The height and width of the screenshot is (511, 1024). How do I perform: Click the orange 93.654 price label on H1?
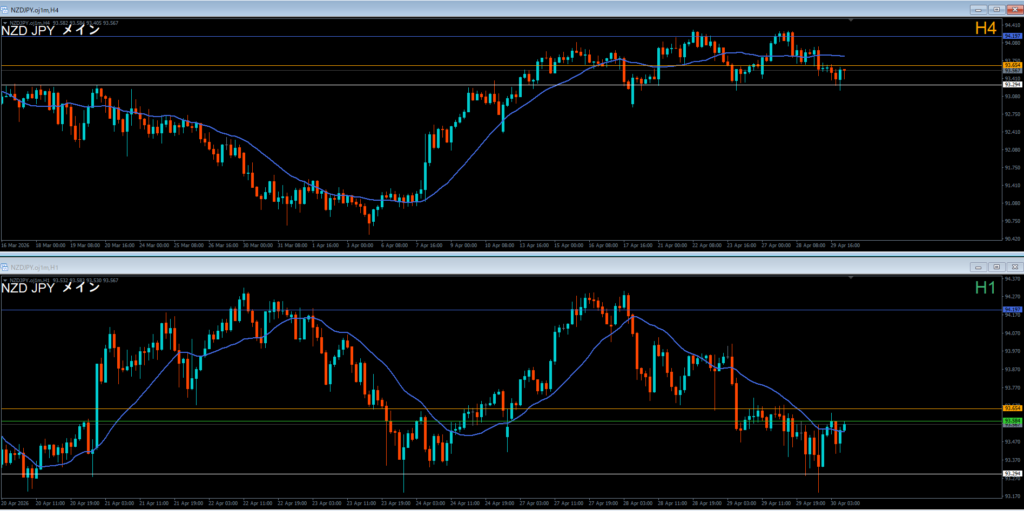pyautogui.click(x=1011, y=409)
